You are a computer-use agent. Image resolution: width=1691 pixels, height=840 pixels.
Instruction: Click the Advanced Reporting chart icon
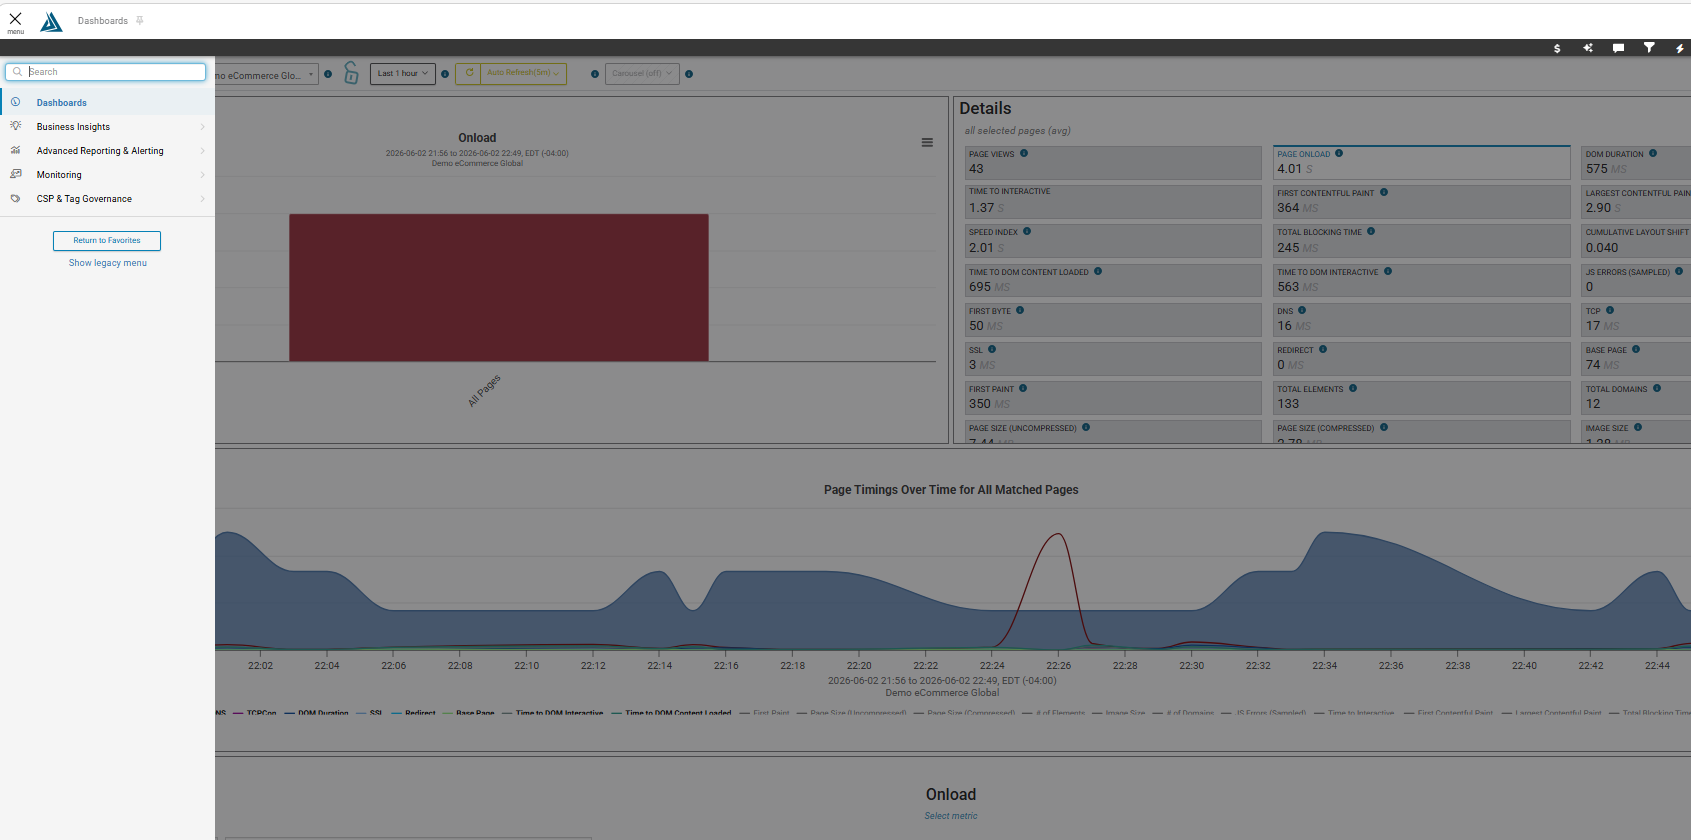[15, 150]
